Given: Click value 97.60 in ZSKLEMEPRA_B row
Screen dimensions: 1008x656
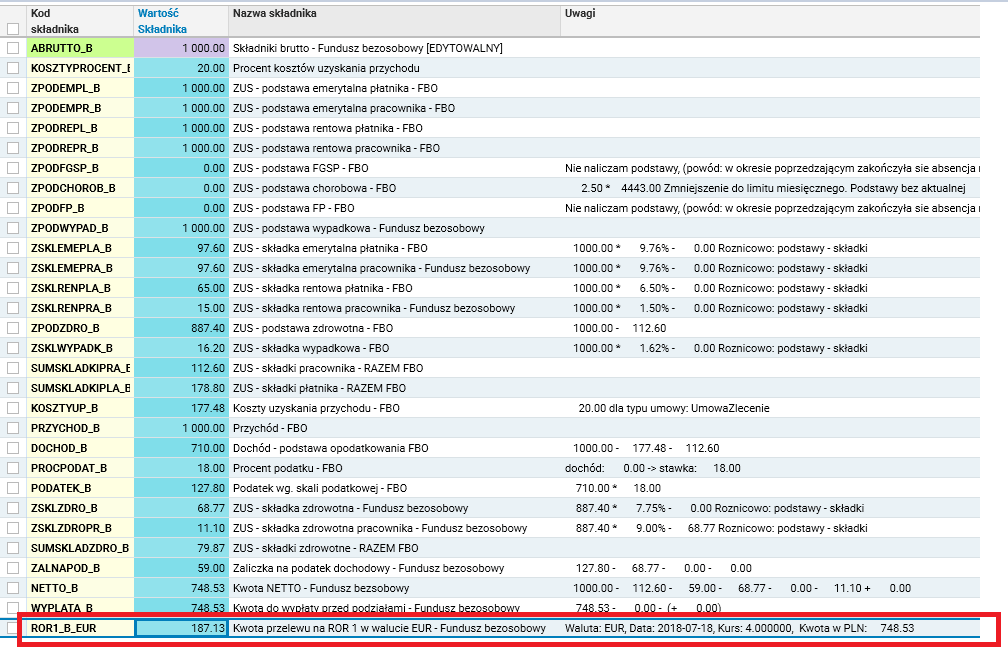Looking at the screenshot, I should click(x=181, y=268).
